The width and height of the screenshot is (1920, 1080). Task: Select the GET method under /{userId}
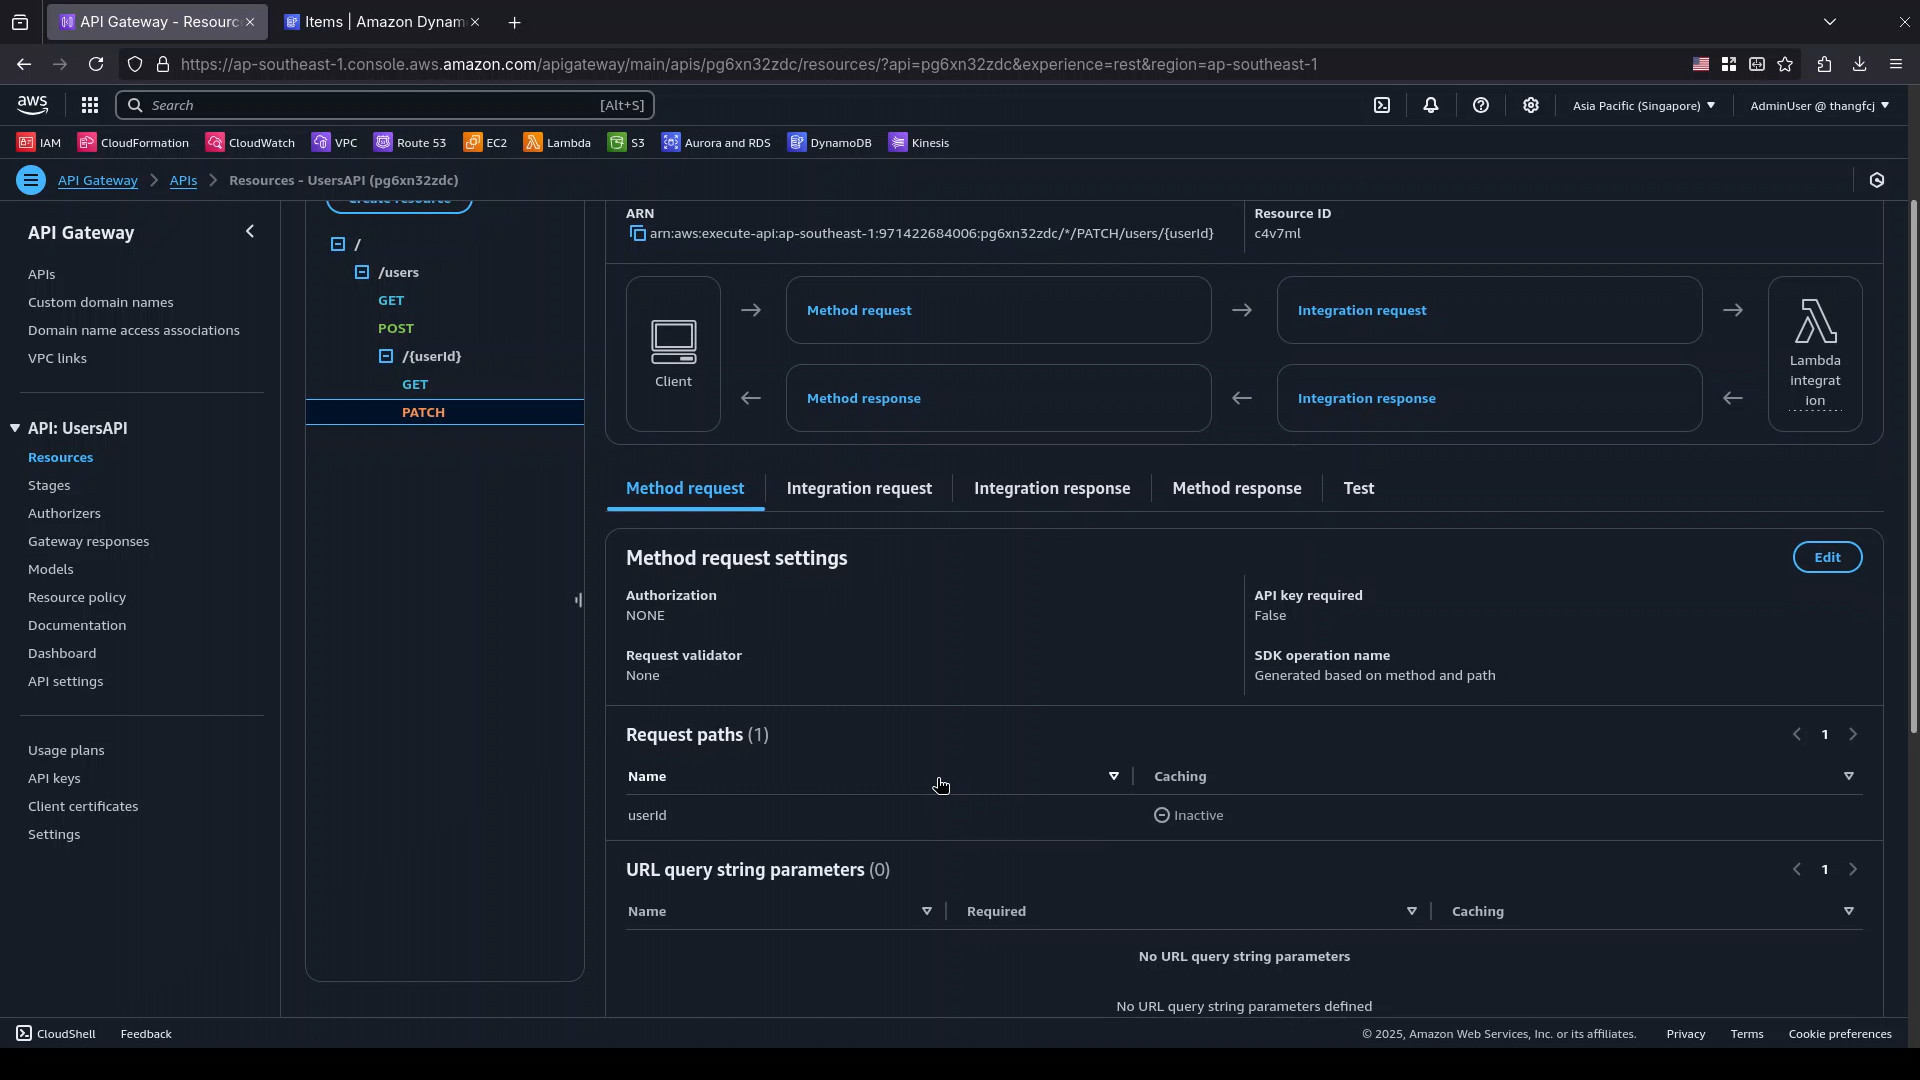click(x=415, y=384)
